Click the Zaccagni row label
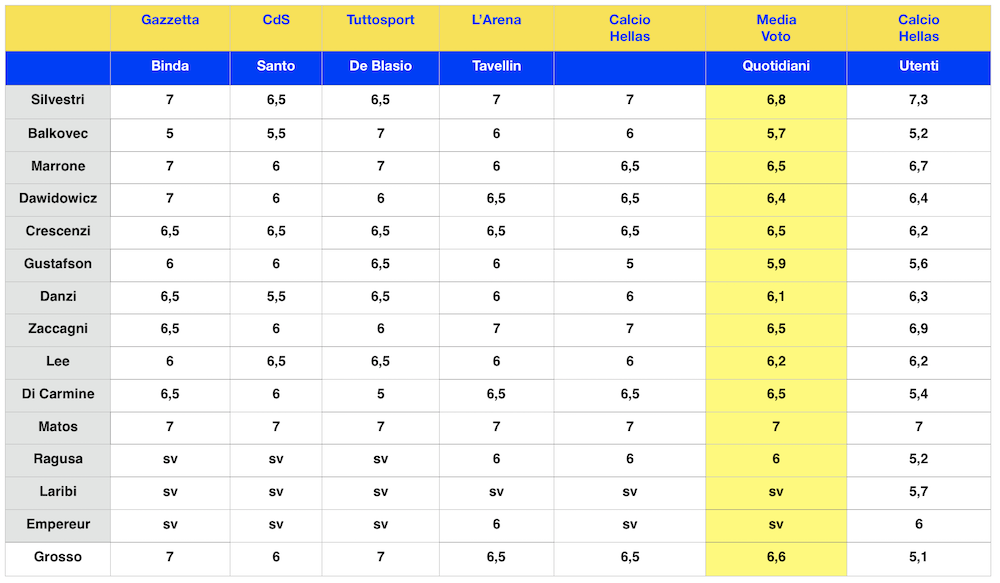The height and width of the screenshot is (583, 1000). [x=58, y=329]
